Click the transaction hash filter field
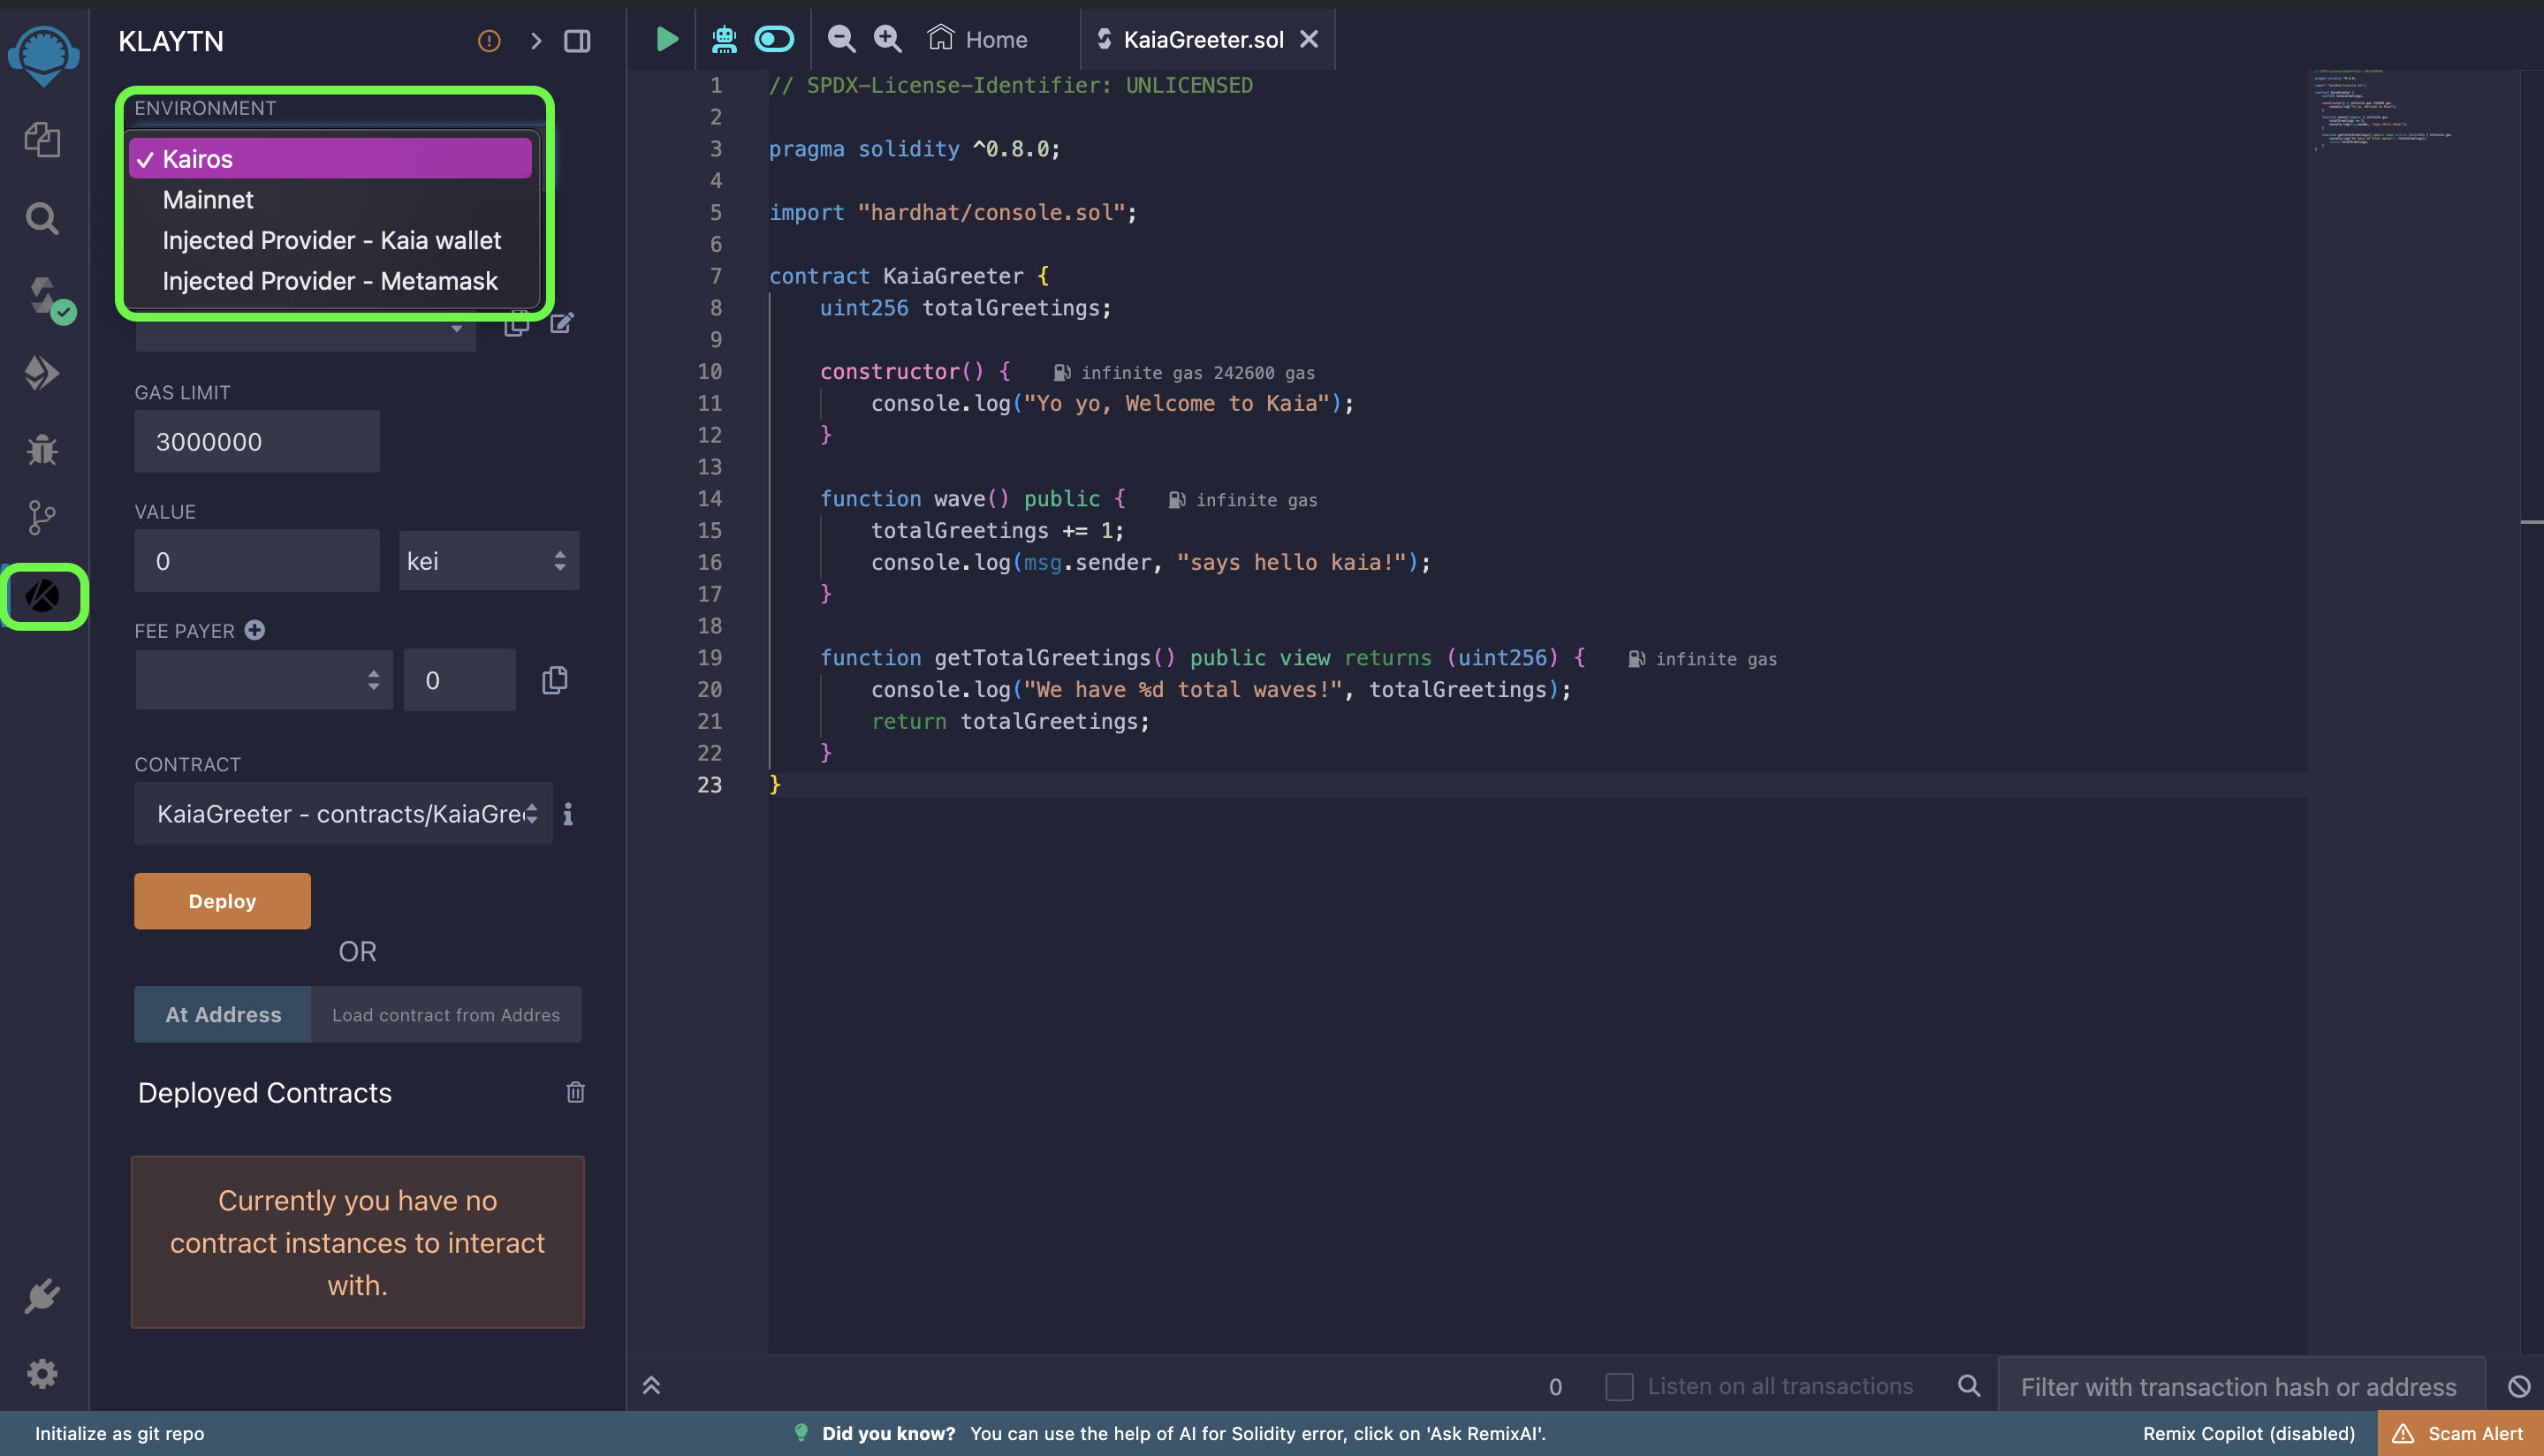 click(2240, 1386)
